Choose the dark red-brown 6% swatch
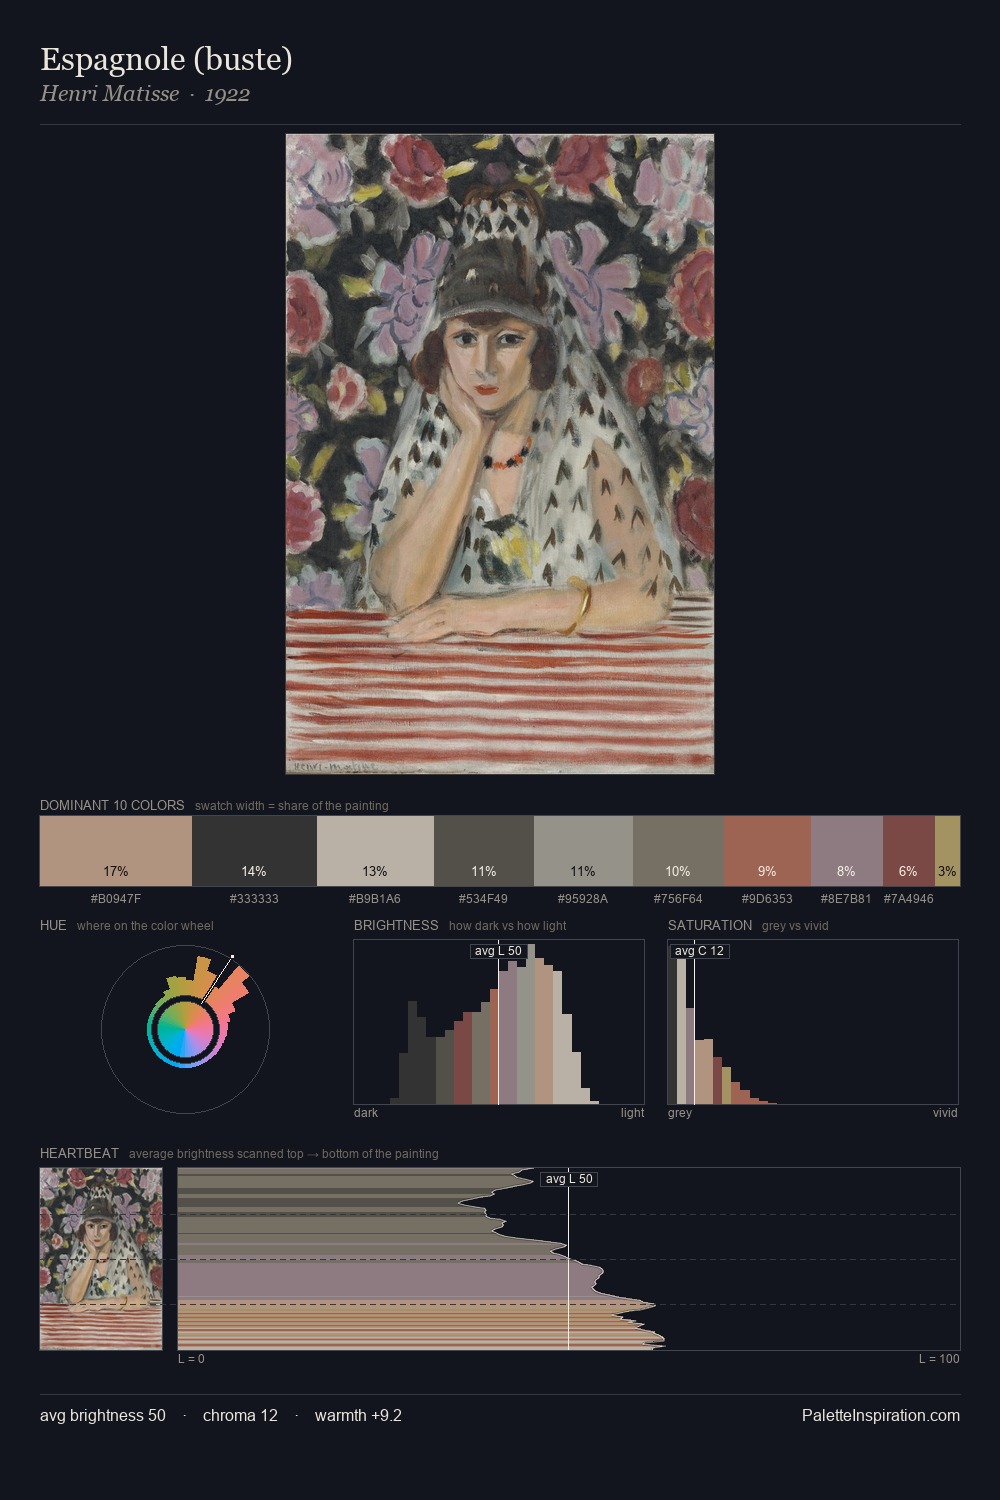Viewport: 1000px width, 1500px height. [909, 851]
